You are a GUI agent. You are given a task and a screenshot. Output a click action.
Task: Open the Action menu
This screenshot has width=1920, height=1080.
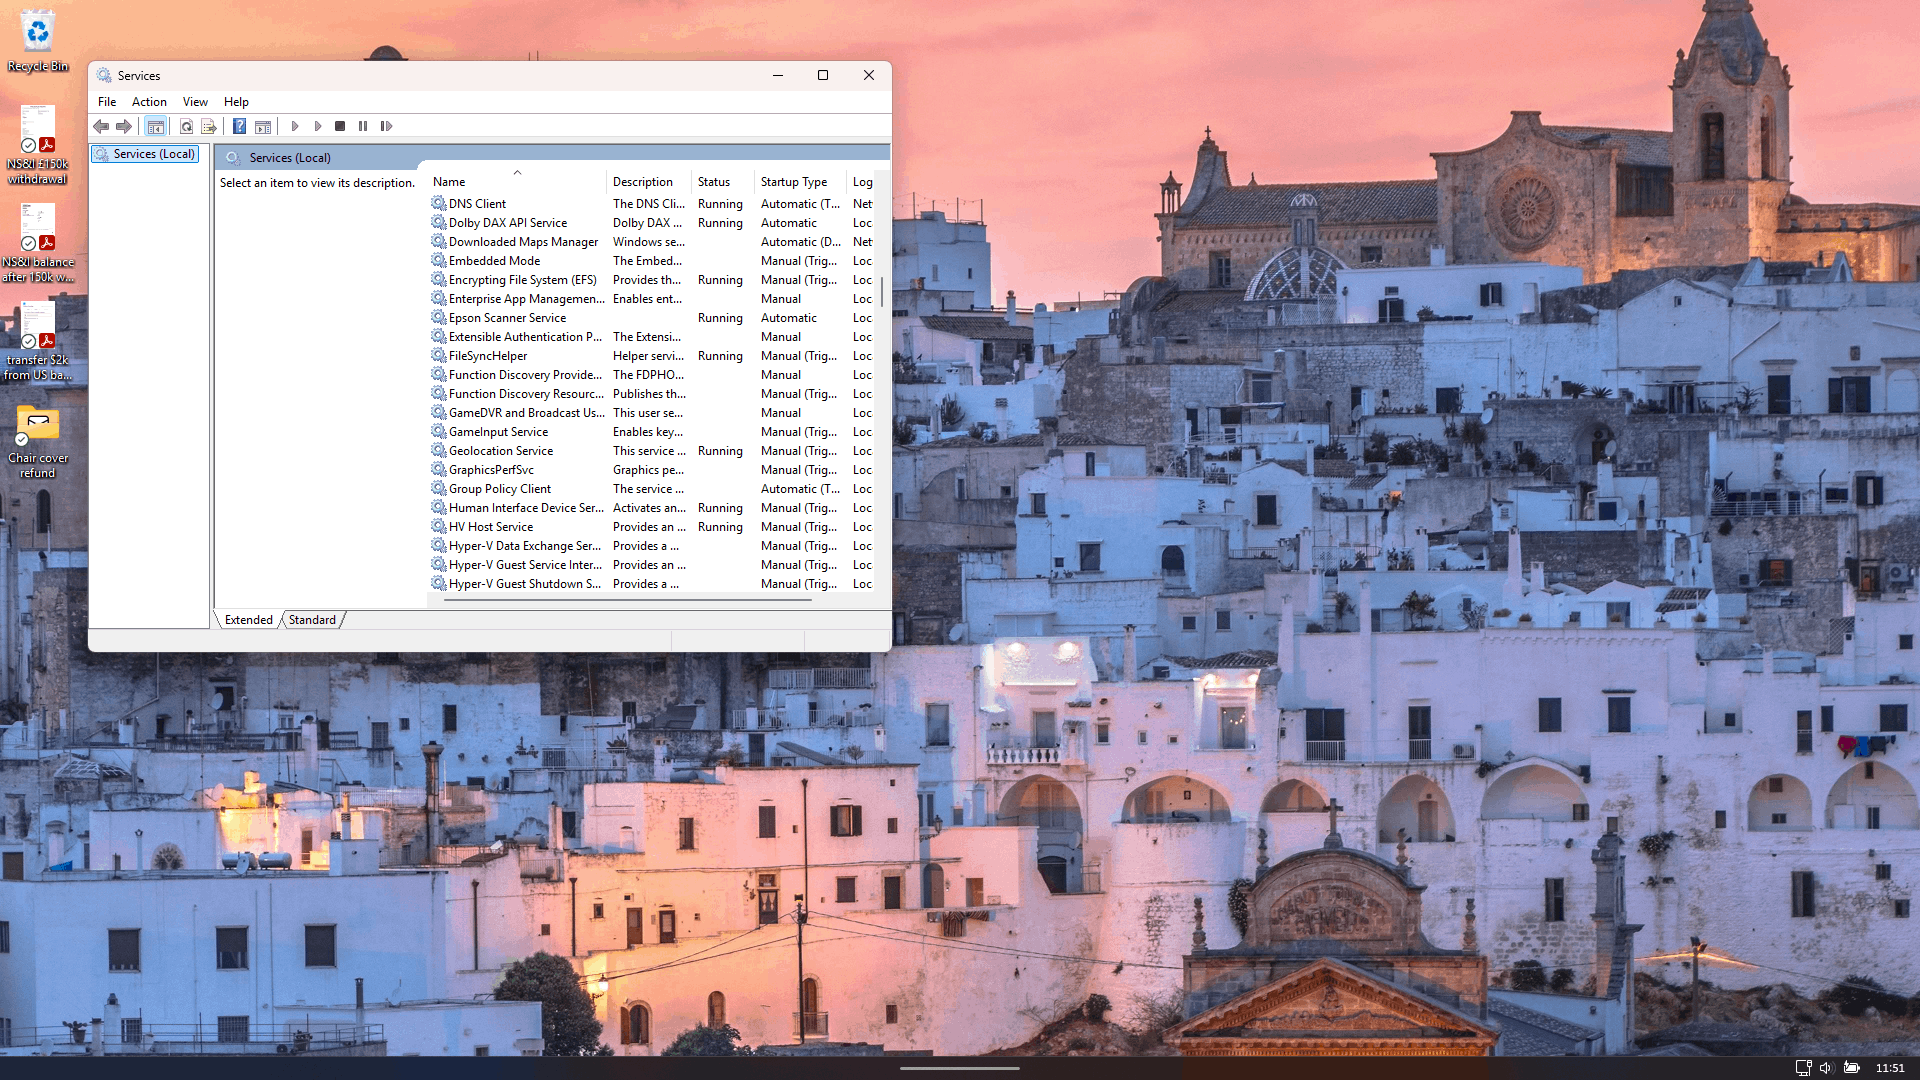click(x=149, y=102)
